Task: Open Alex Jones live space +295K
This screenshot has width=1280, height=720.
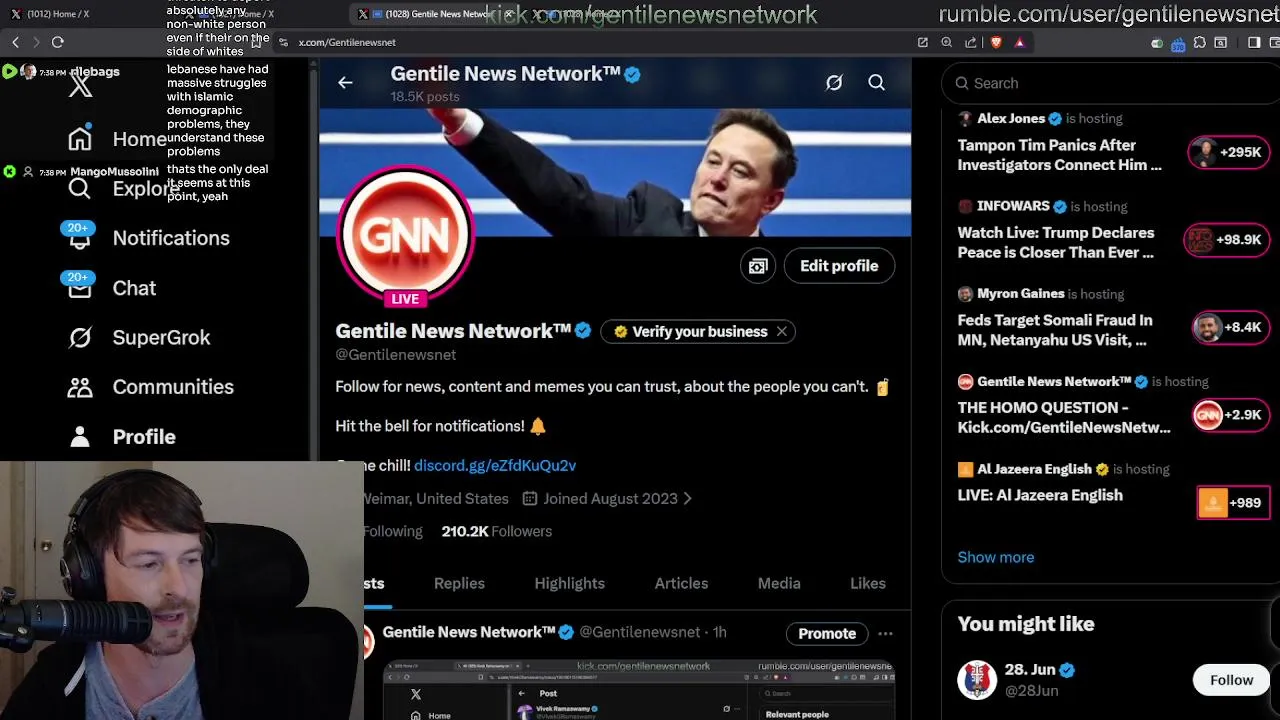Action: pos(1228,152)
